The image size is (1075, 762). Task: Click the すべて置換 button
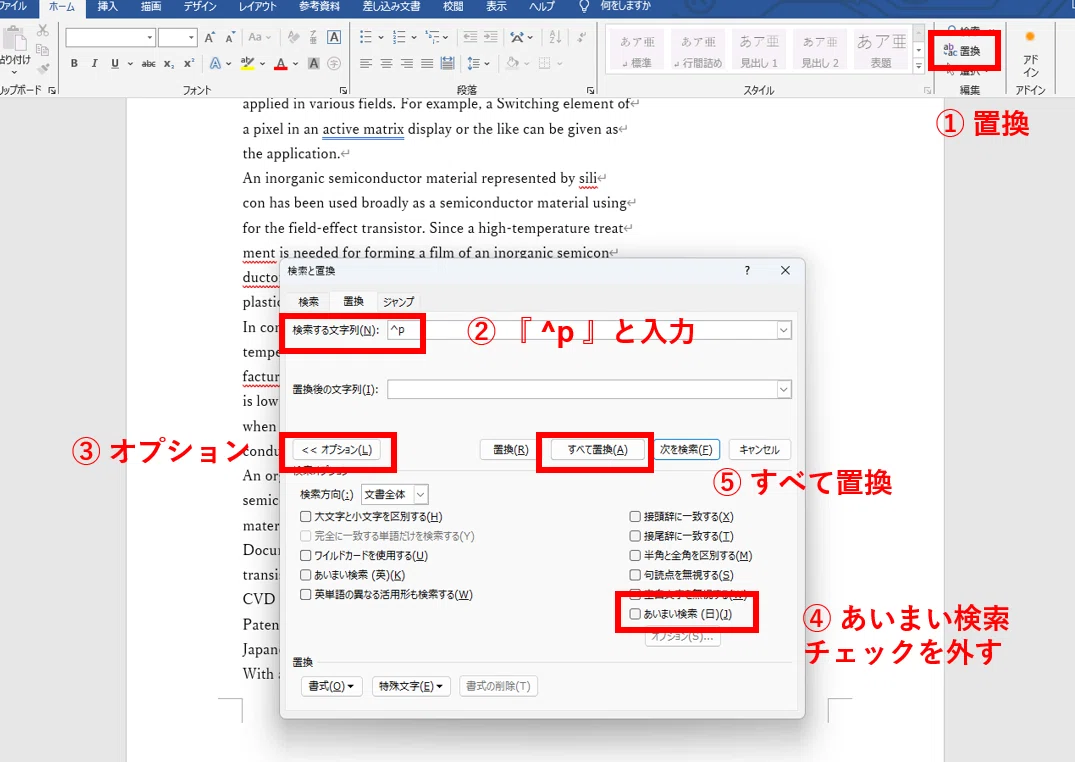597,449
